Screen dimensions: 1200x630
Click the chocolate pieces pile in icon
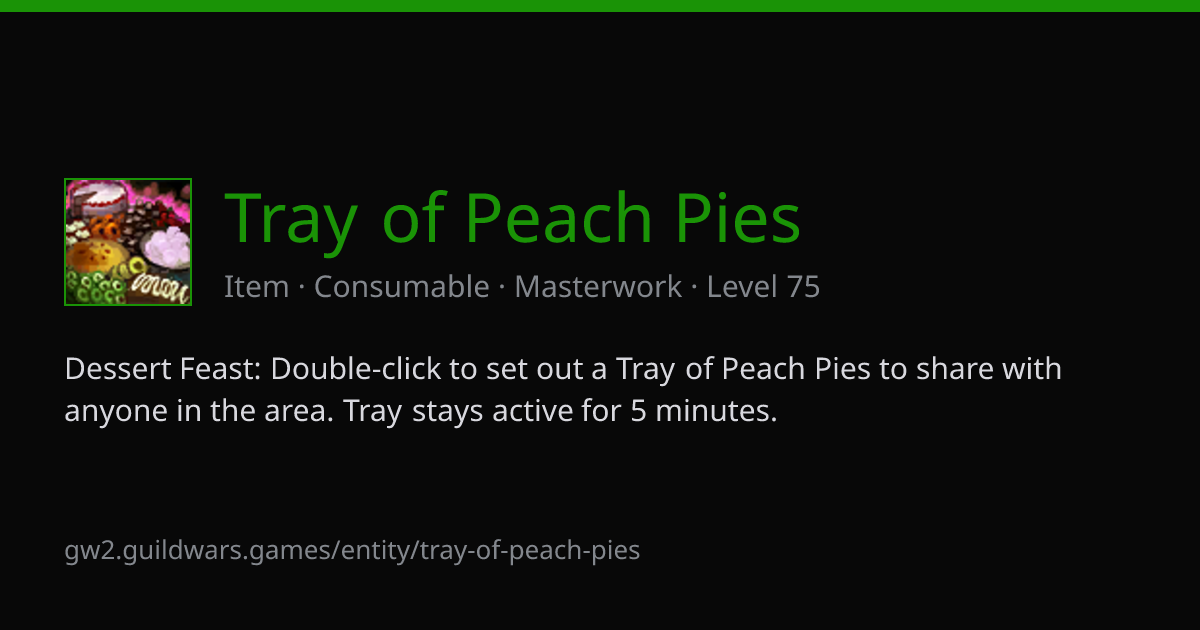click(138, 222)
